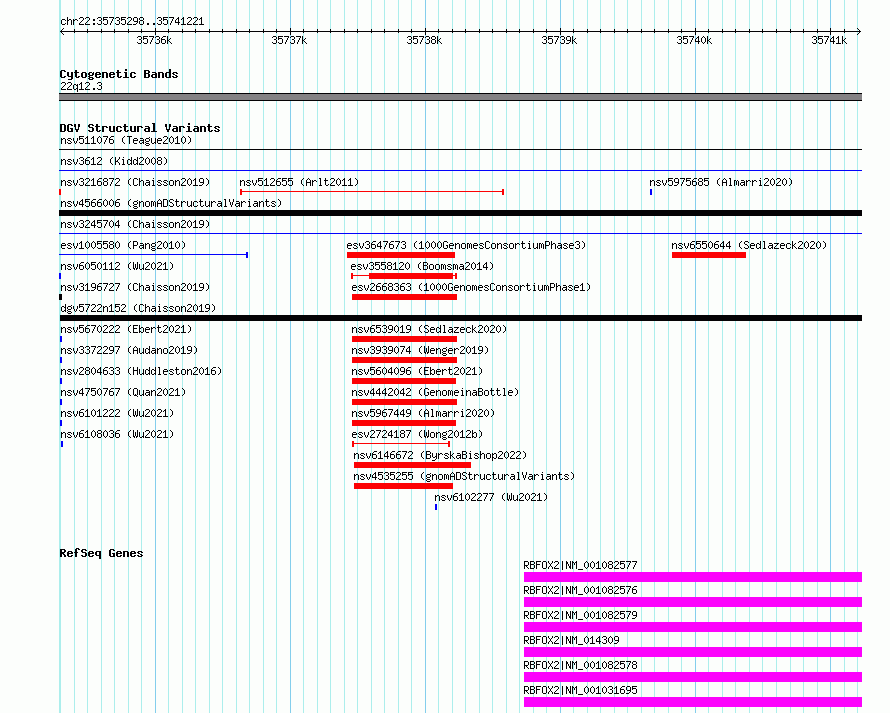Select nsv4535255 gnomADStructuralVariants label
Image resolution: width=890 pixels, height=713 pixels.
click(464, 476)
